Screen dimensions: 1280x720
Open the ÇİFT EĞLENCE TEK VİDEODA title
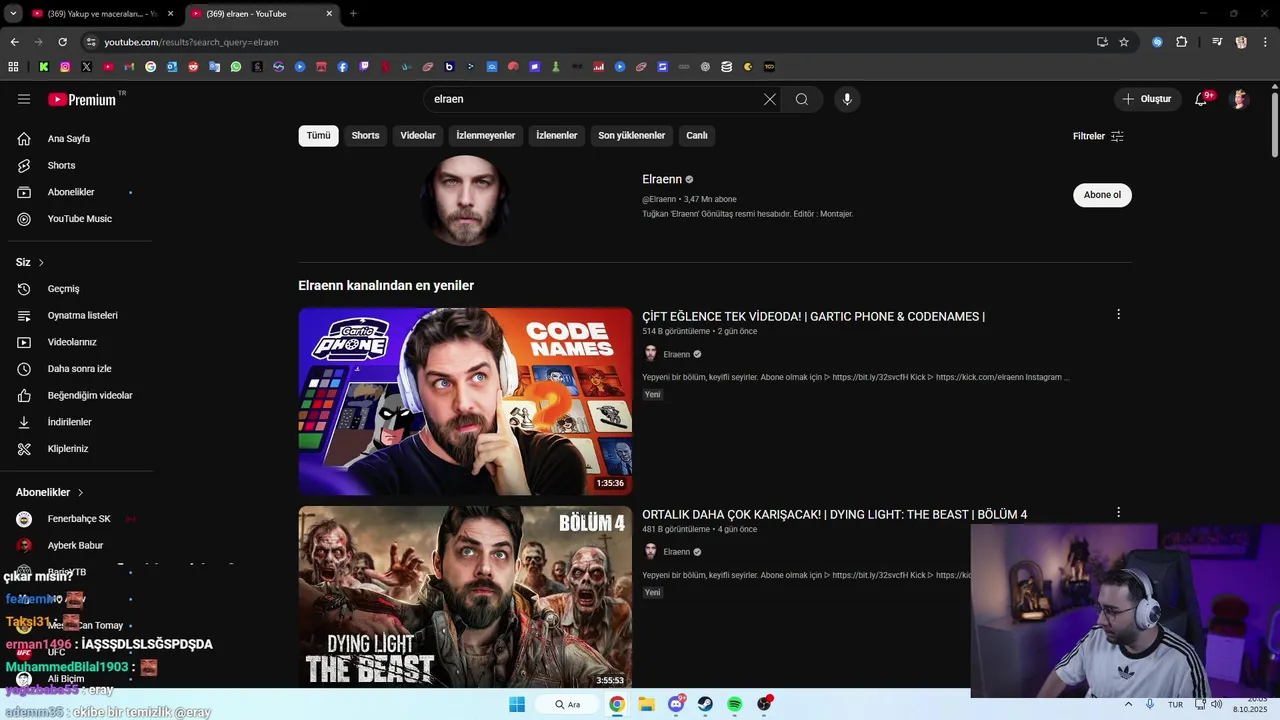[x=813, y=317]
